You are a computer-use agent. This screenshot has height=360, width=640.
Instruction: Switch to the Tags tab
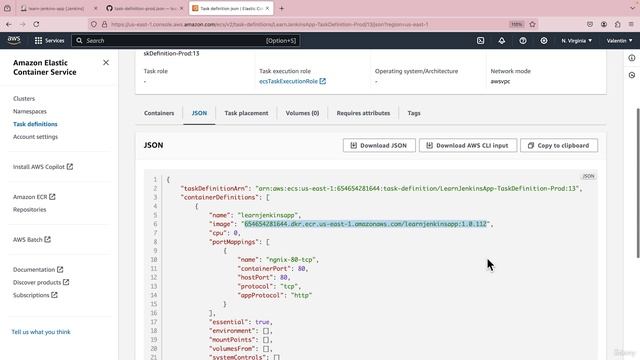[414, 113]
